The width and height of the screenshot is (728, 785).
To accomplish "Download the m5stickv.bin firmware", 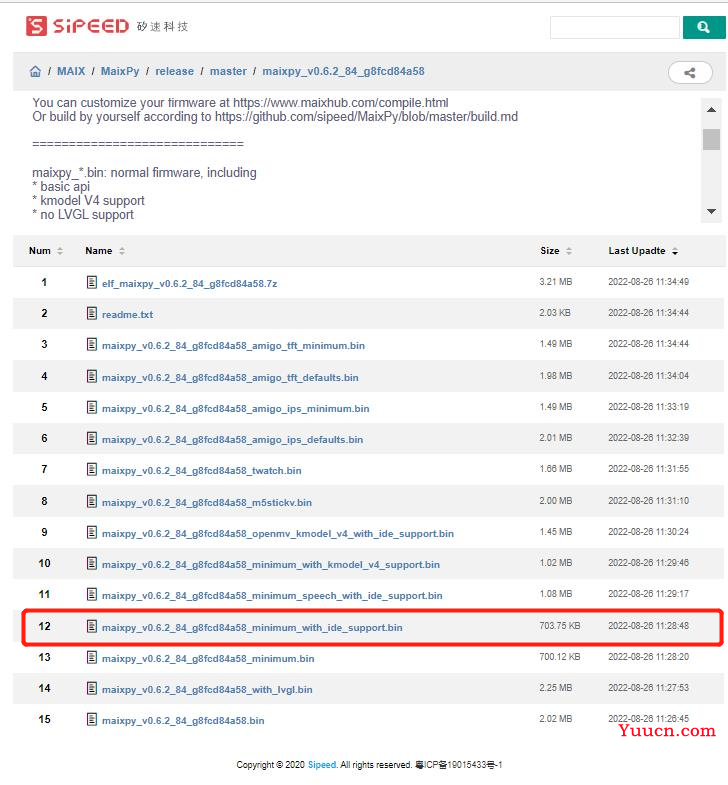I will [207, 503].
